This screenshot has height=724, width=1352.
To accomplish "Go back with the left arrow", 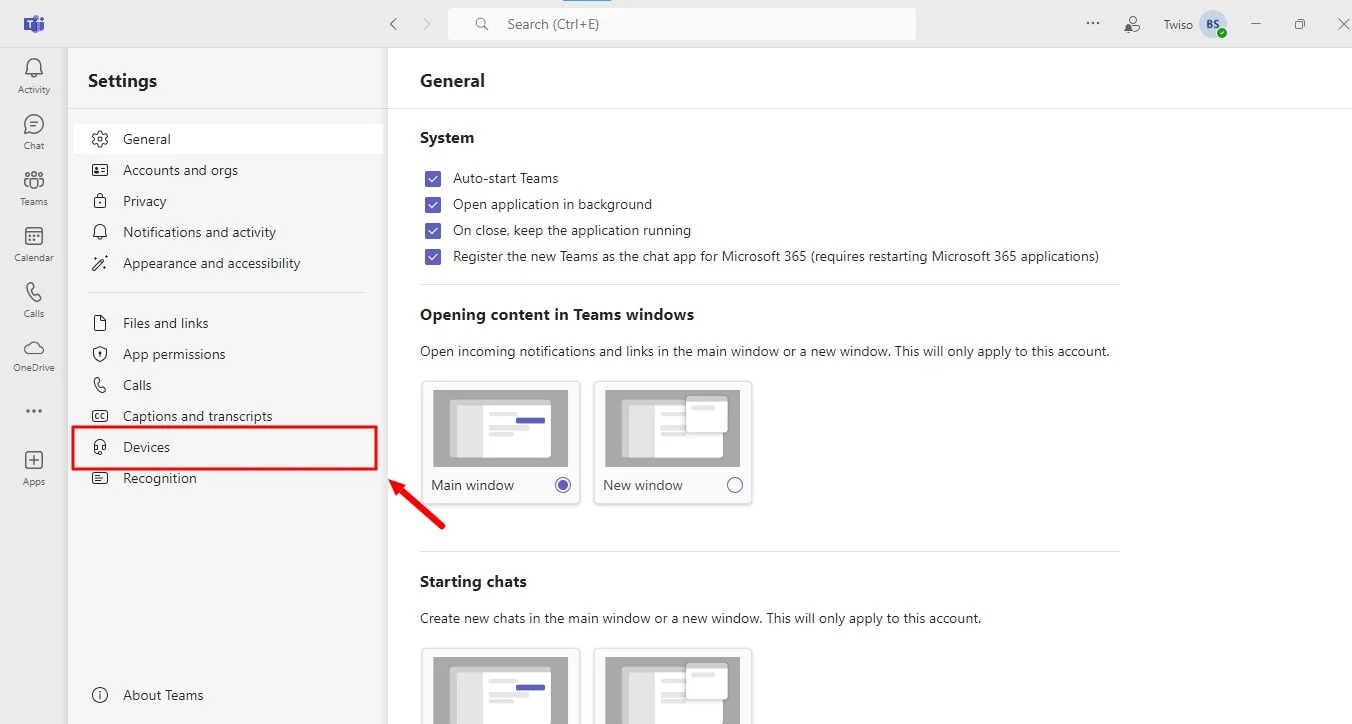I will (x=393, y=24).
